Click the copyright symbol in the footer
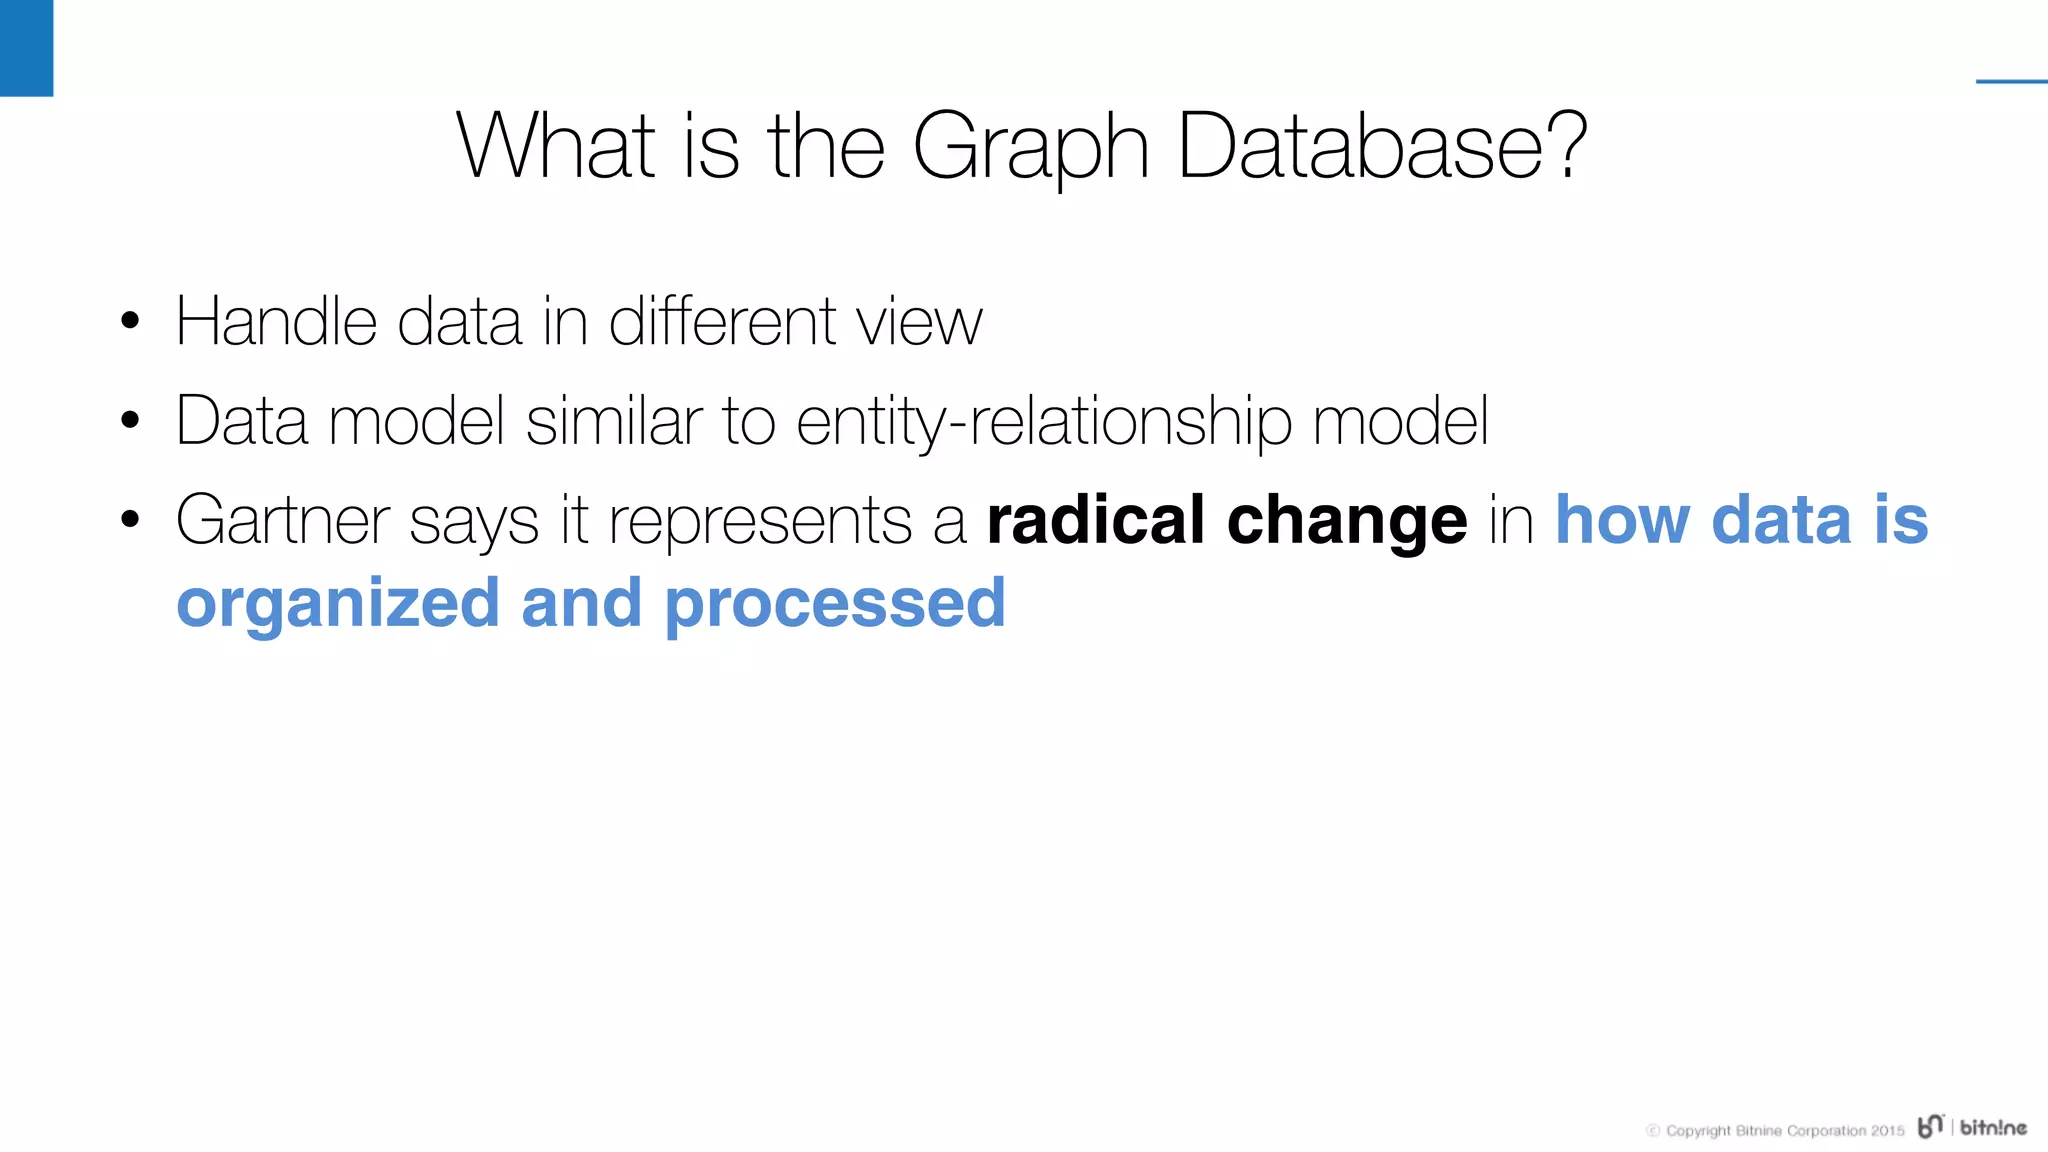This screenshot has width=2048, height=1152. [1653, 1131]
